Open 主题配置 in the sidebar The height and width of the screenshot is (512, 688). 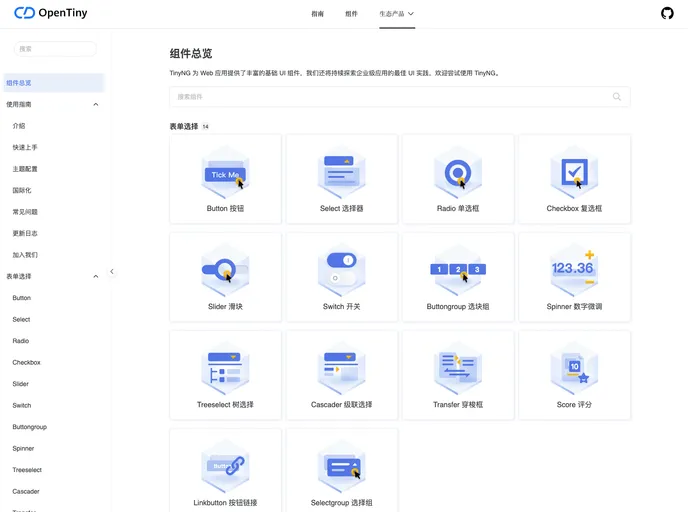pos(25,169)
